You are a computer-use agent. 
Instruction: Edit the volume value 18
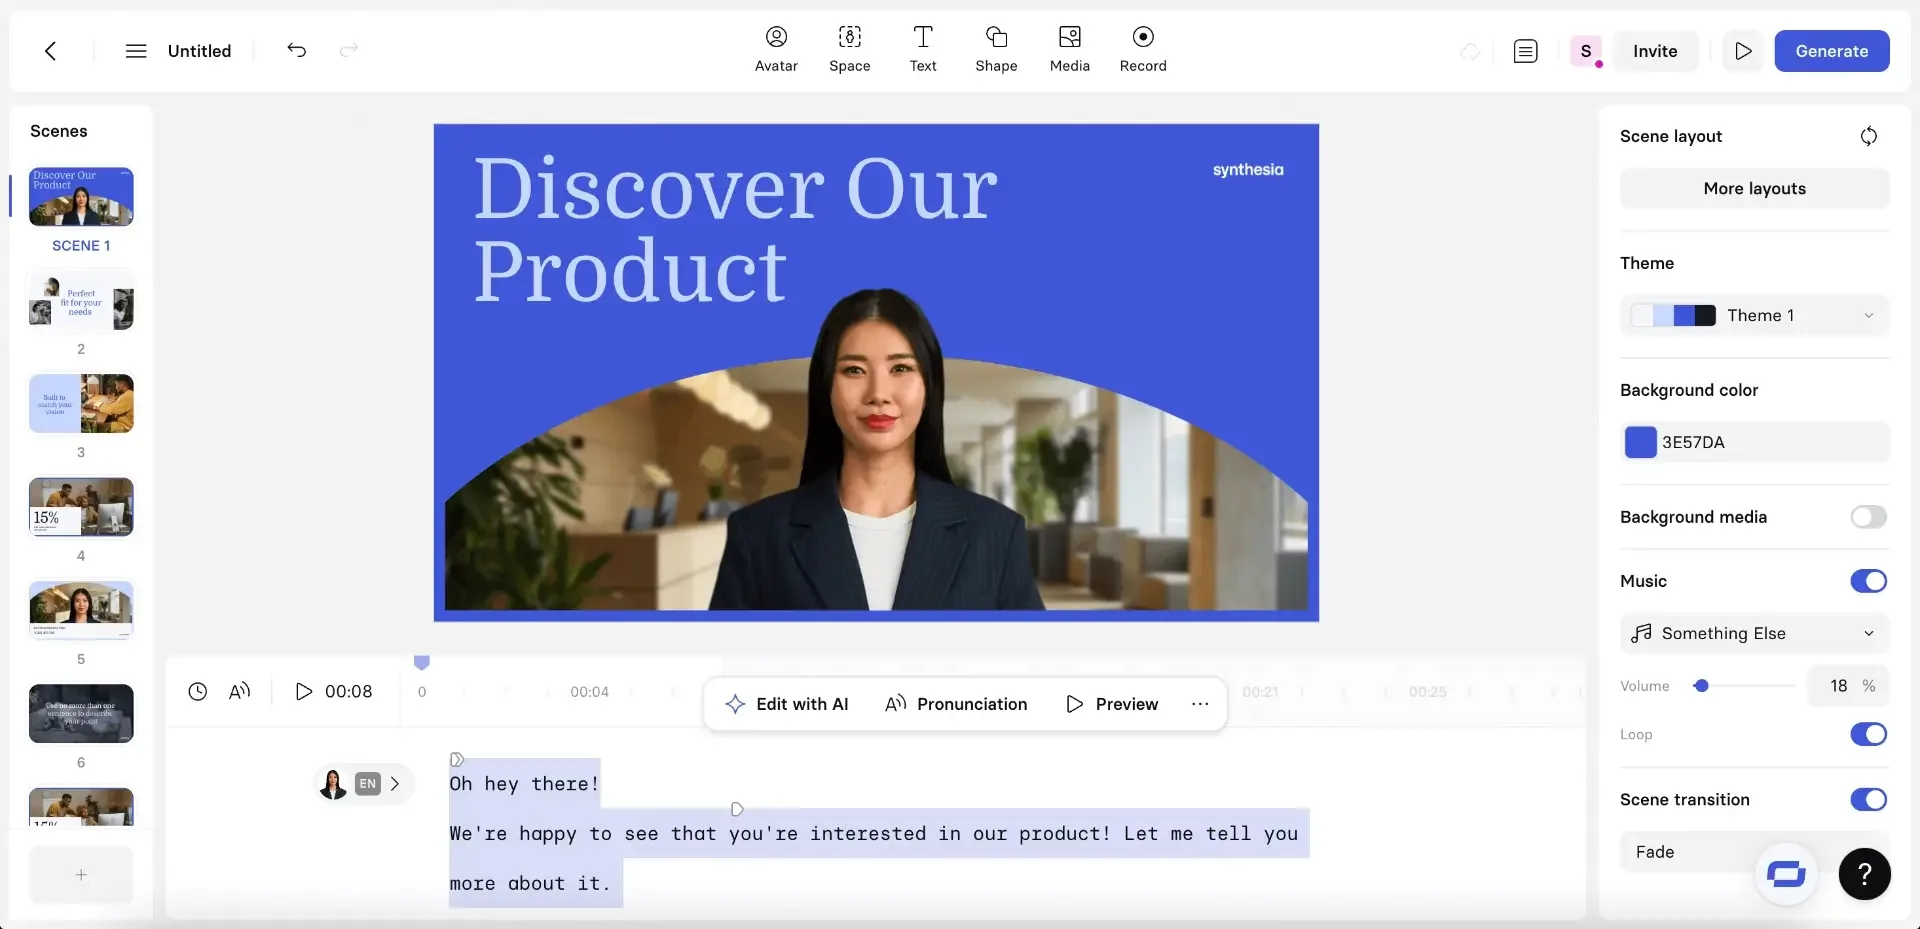coord(1838,686)
